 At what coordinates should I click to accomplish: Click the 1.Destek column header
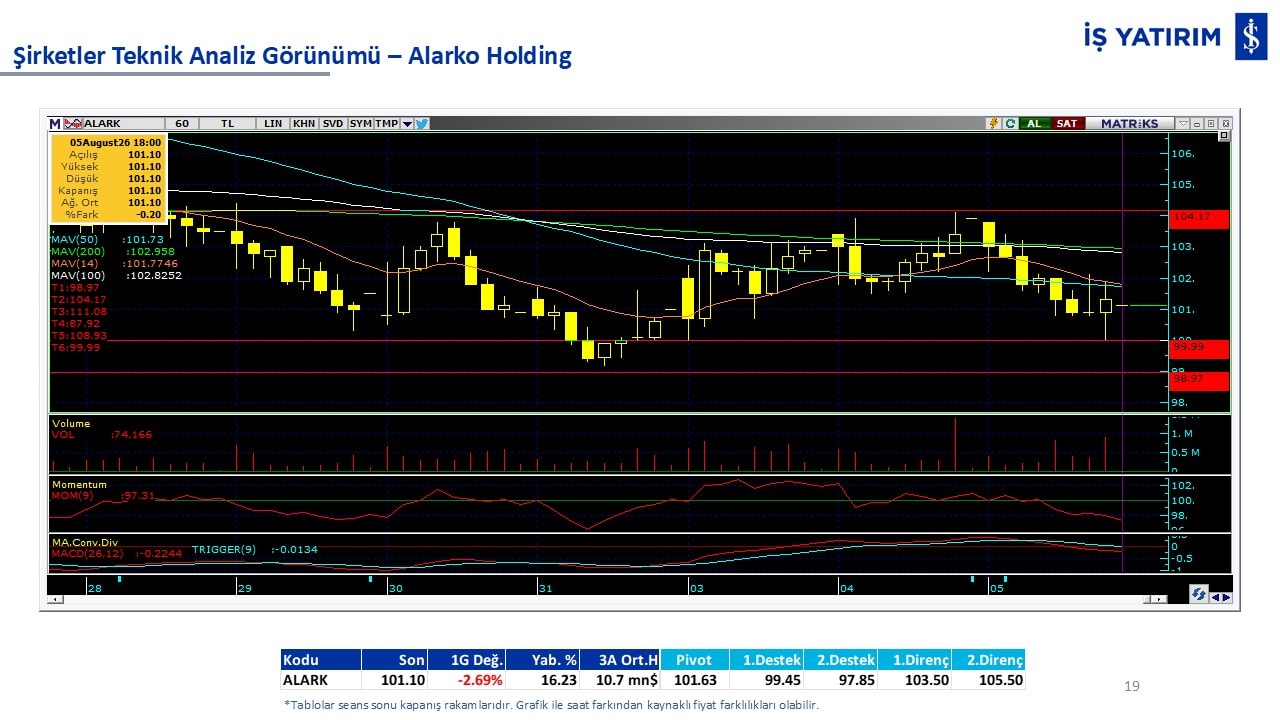tap(765, 660)
